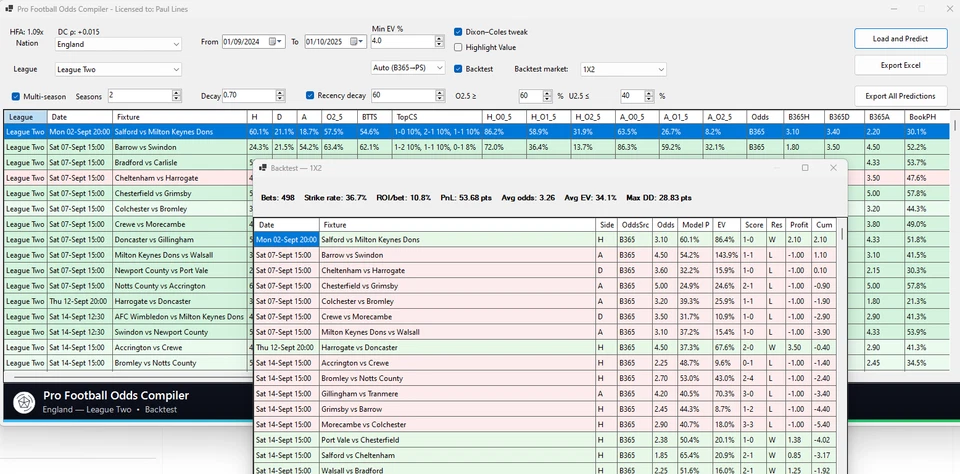Click the Recency decay 60 spinner arrows

[x=439, y=96]
